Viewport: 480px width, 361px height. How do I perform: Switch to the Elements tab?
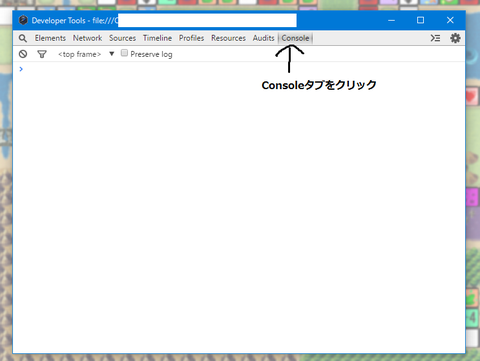tap(50, 38)
